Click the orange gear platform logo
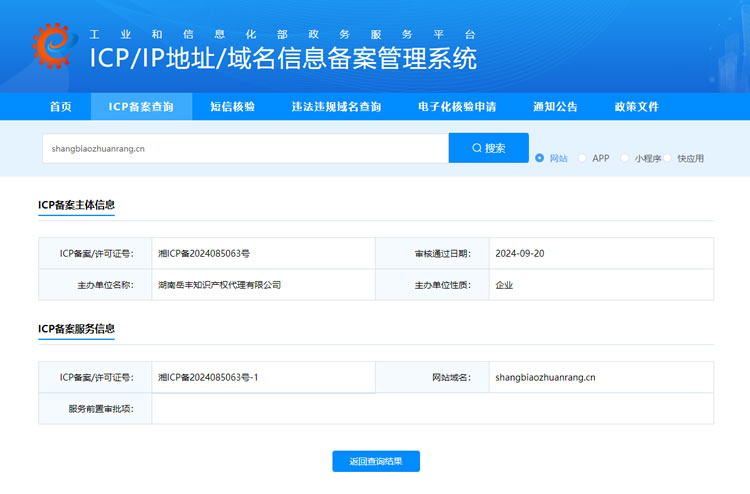Viewport: 750px width, 494px height. tap(54, 45)
